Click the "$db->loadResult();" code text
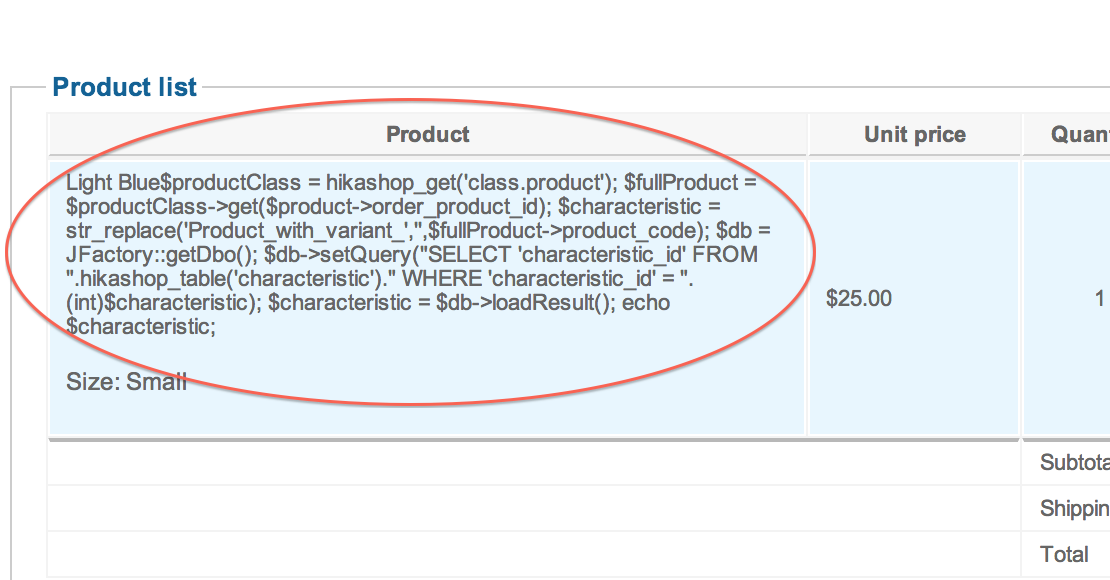The width and height of the screenshot is (1110, 580). click(526, 303)
